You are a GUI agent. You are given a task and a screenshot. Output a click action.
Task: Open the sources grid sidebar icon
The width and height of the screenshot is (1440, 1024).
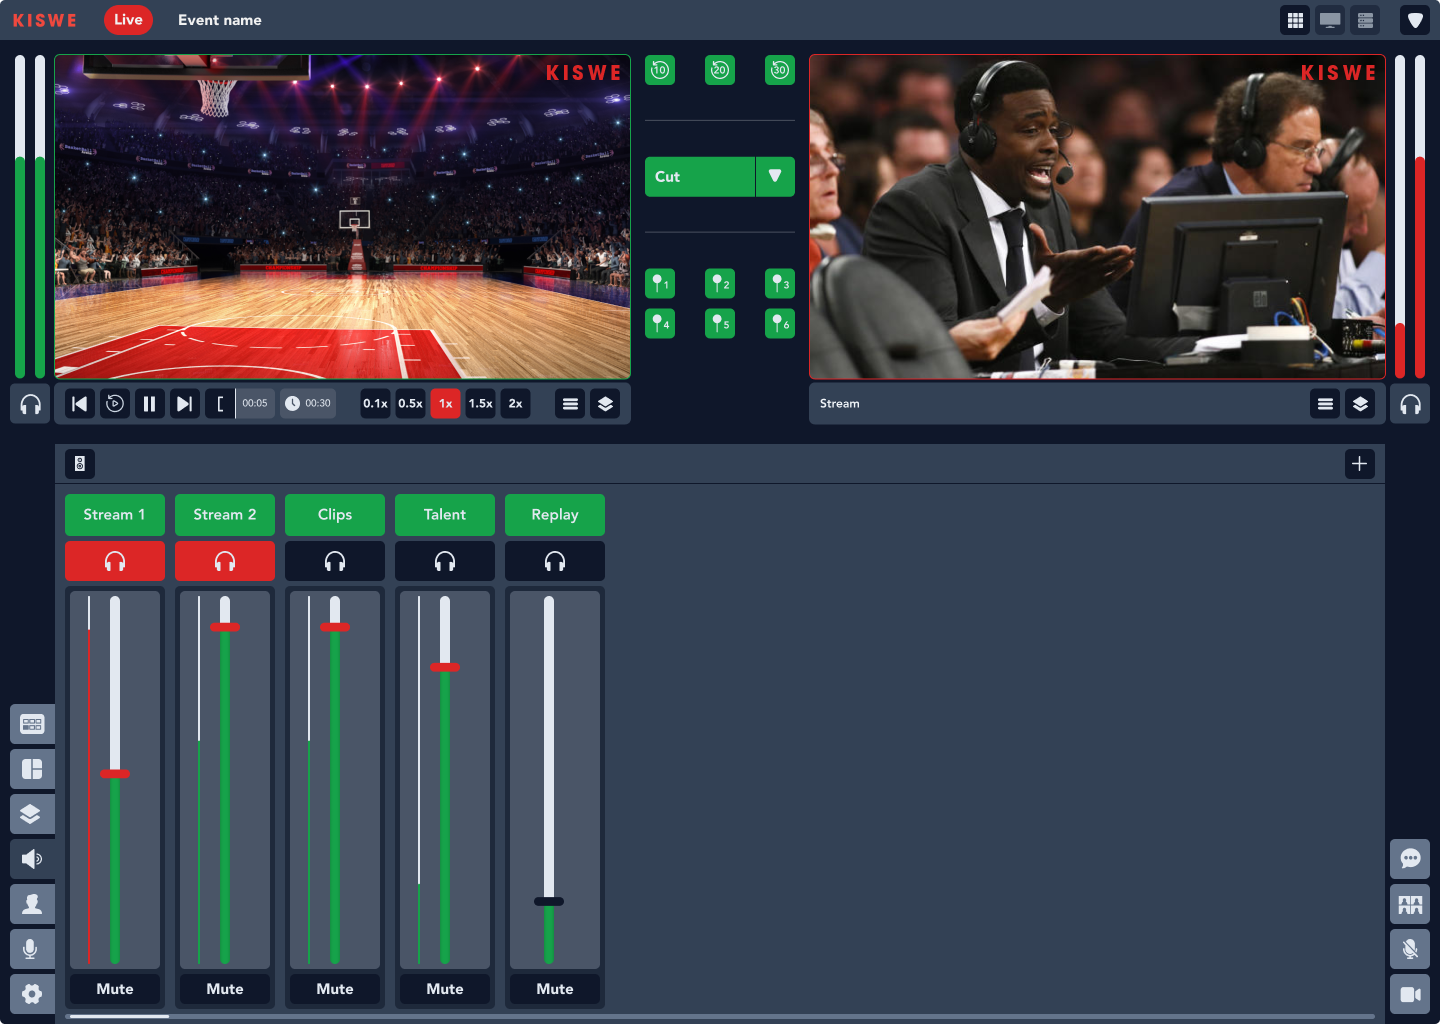click(x=32, y=724)
